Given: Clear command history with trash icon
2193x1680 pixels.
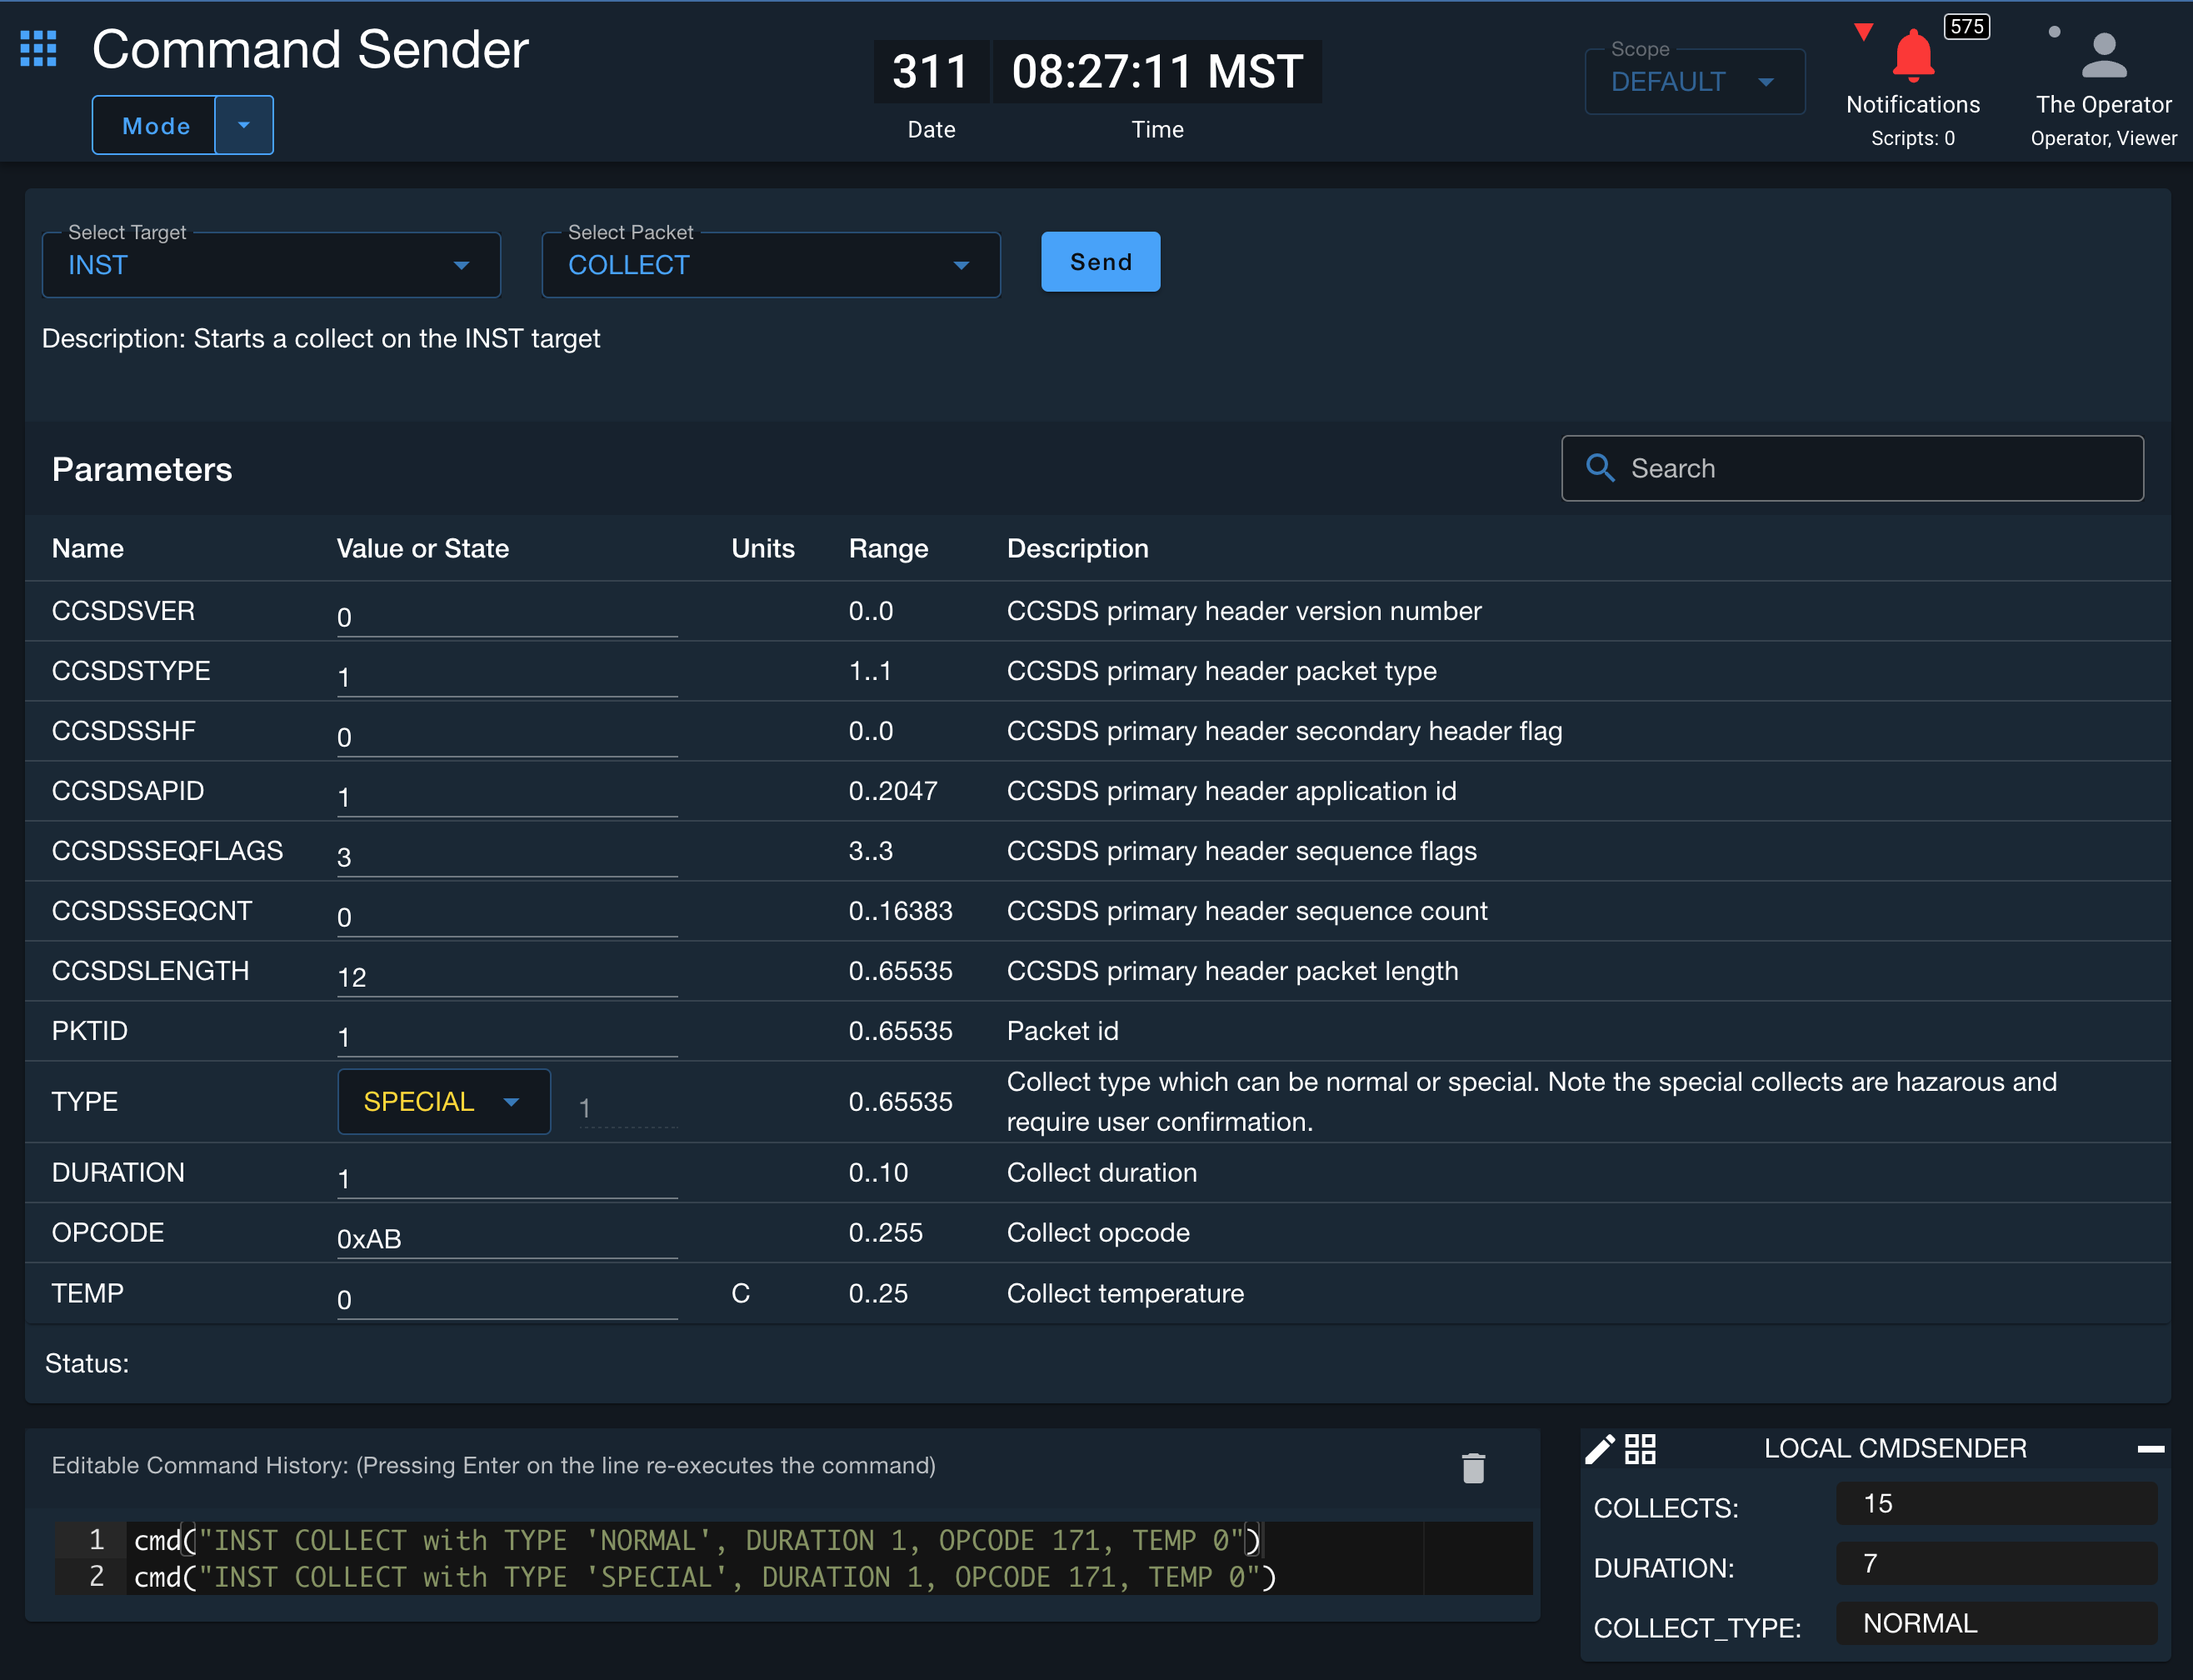Looking at the screenshot, I should click(x=1472, y=1467).
